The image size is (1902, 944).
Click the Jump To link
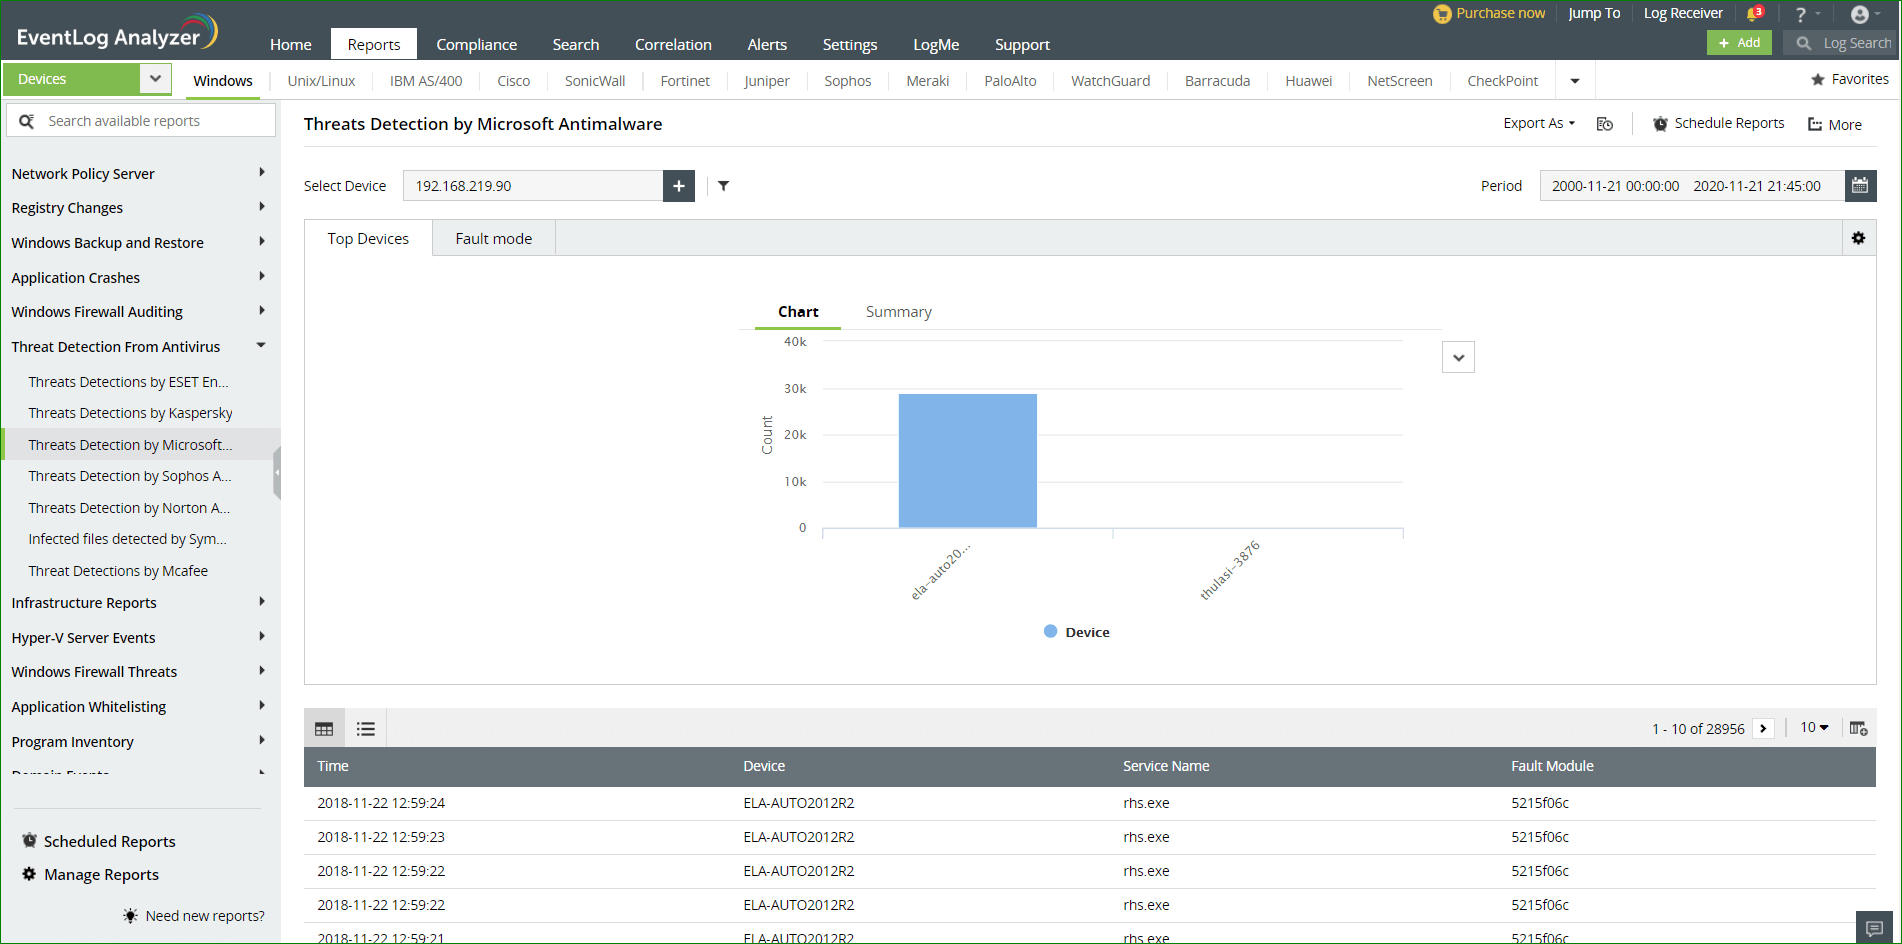point(1594,13)
